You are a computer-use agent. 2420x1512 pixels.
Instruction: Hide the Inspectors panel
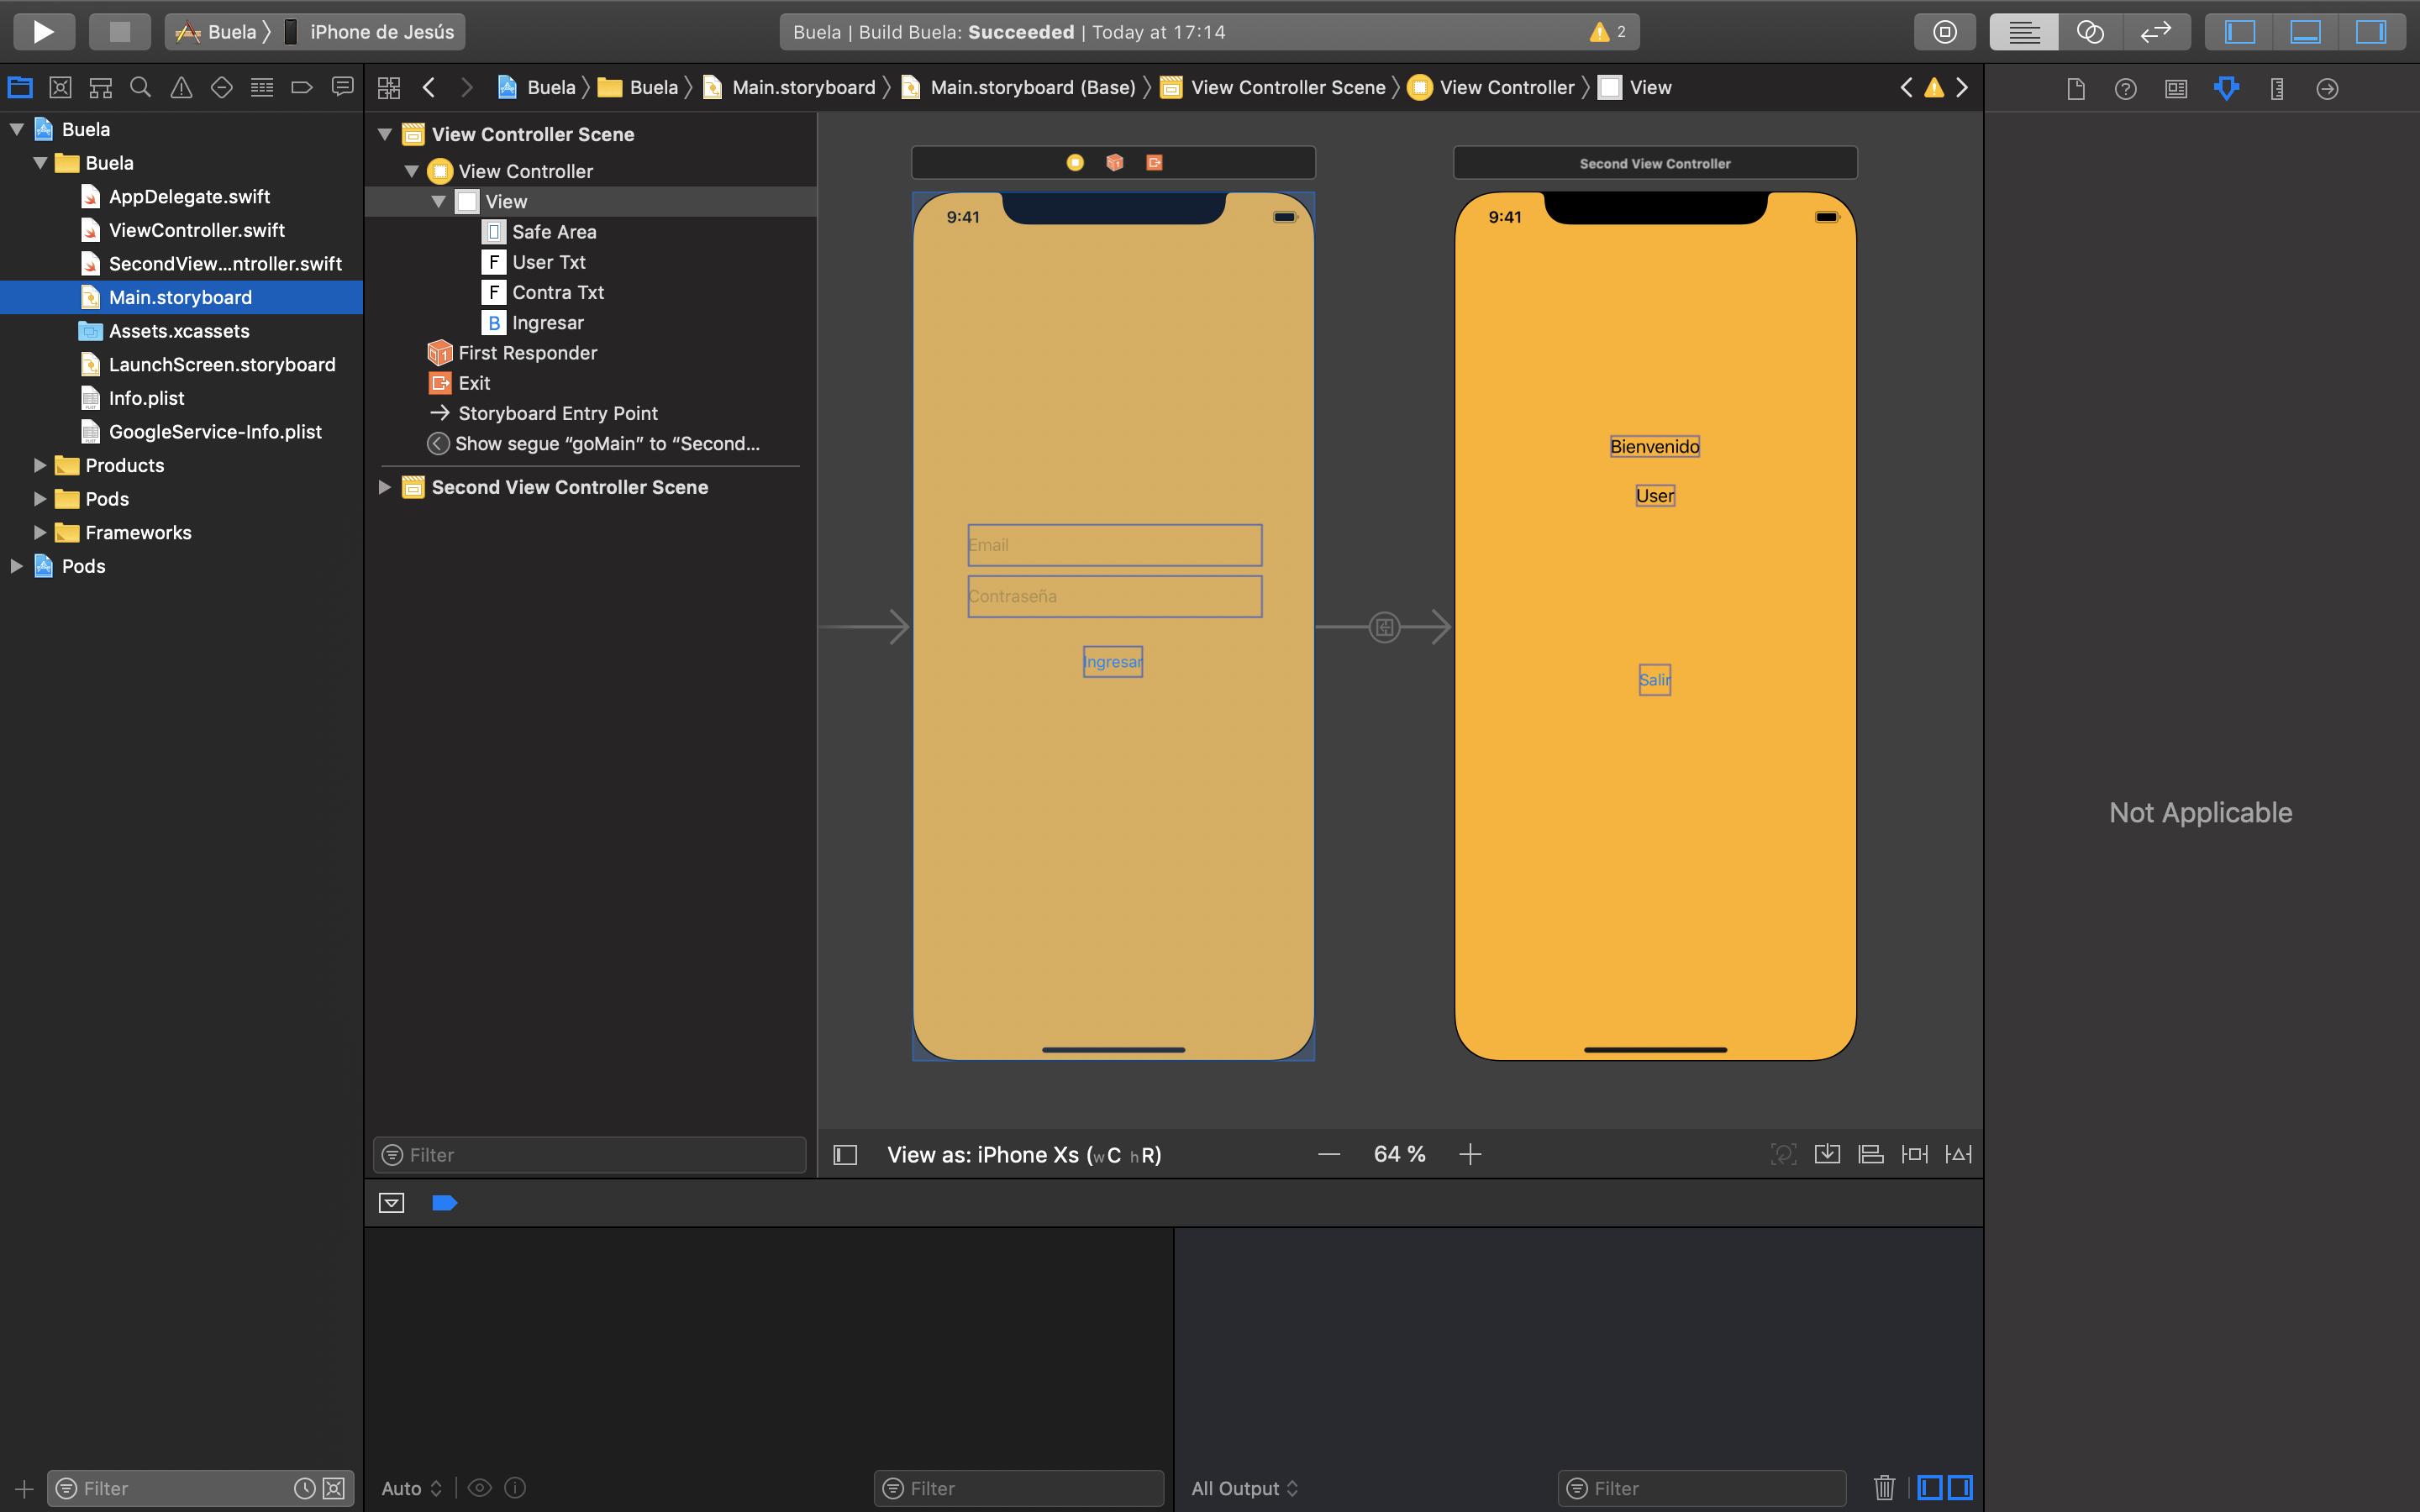(2370, 32)
